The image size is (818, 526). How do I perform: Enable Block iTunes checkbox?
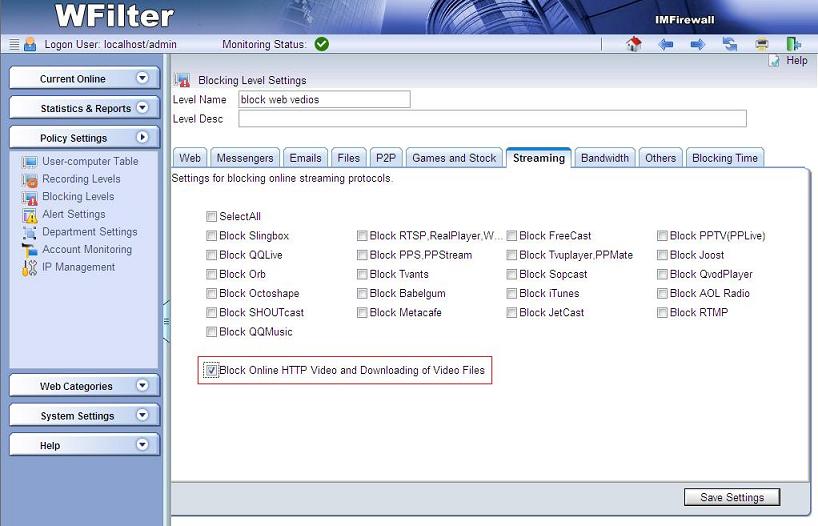512,293
